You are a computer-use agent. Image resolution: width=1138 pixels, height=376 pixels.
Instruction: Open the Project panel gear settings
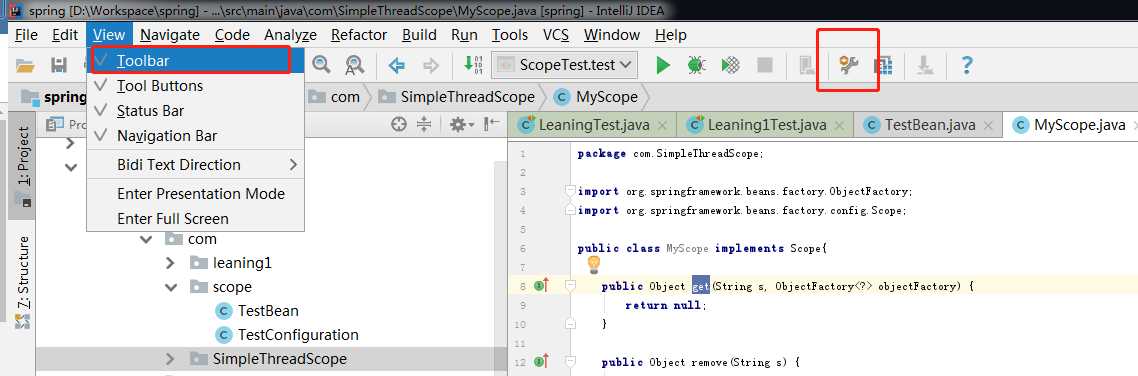(x=462, y=125)
